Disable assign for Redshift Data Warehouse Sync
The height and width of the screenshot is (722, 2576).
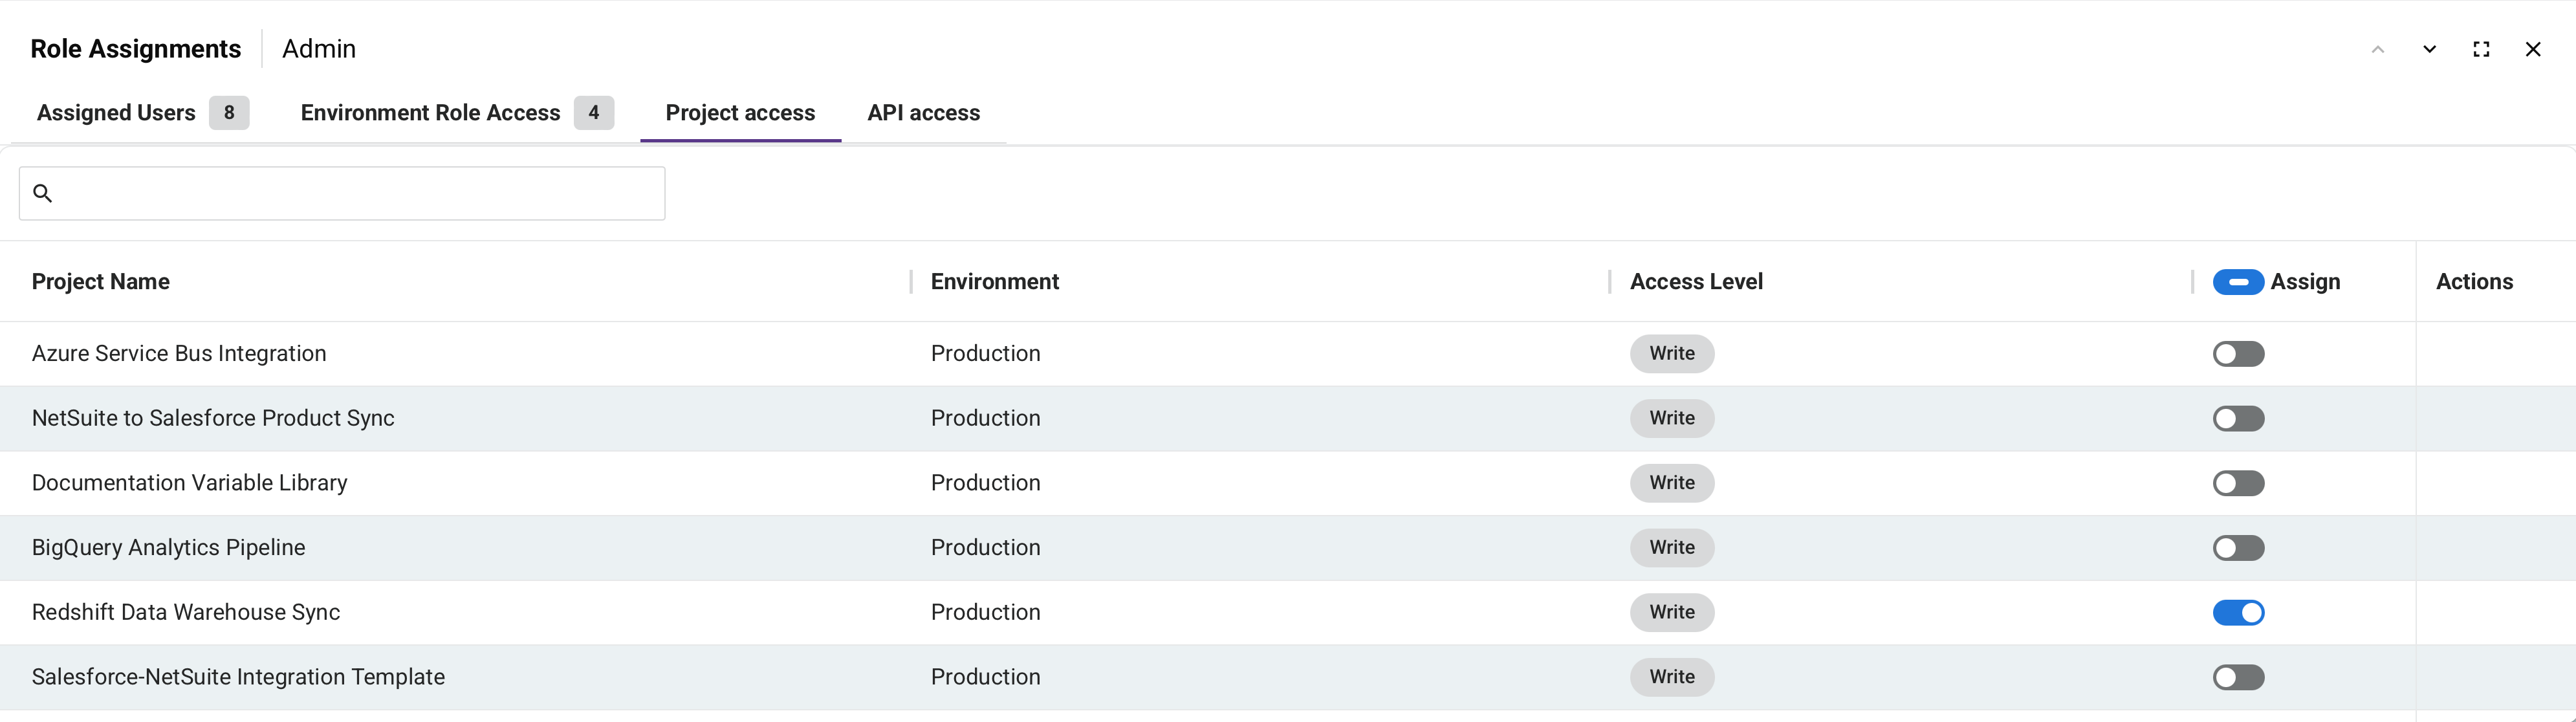pos(2238,612)
